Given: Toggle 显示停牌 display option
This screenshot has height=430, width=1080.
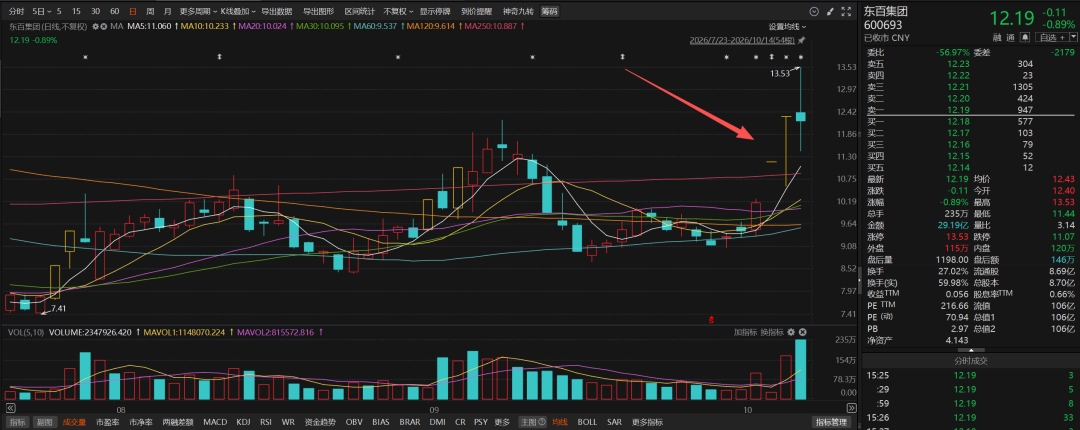Looking at the screenshot, I should click(435, 12).
